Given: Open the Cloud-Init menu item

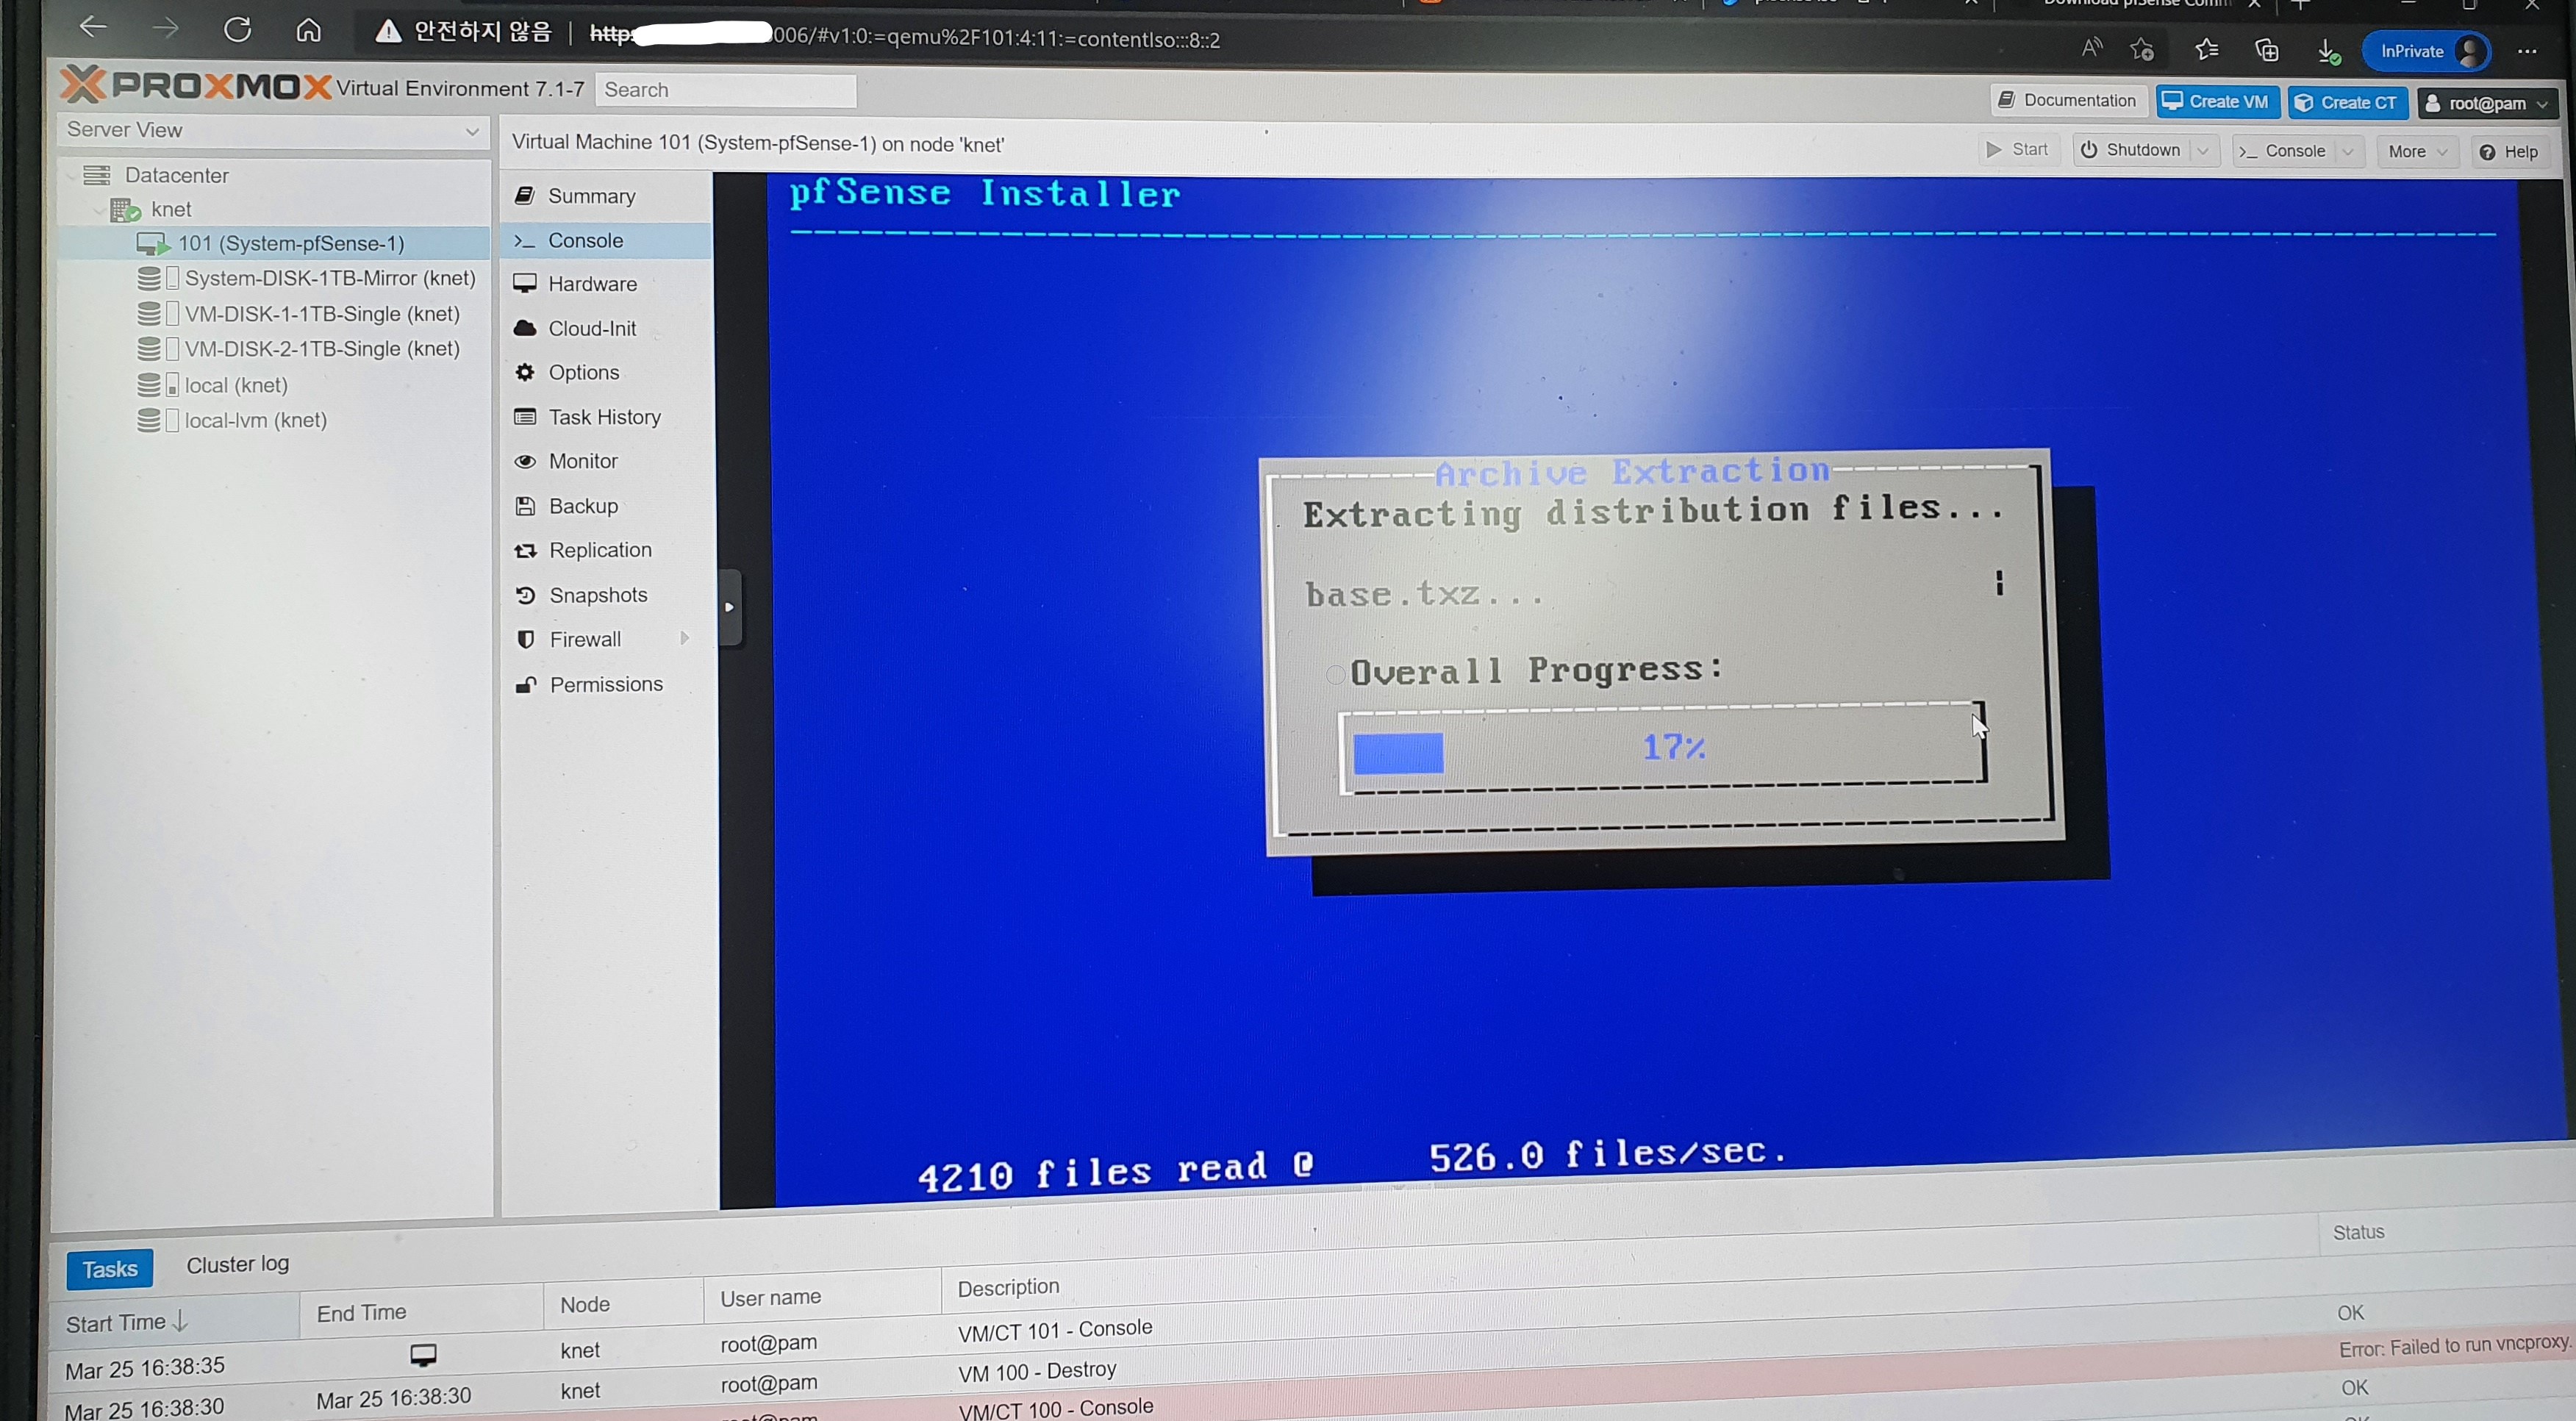Looking at the screenshot, I should coord(592,328).
